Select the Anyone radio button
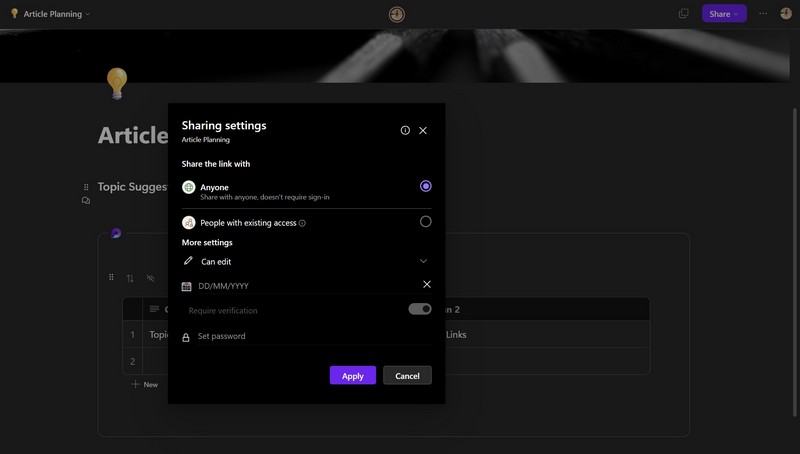This screenshot has width=800, height=454. pyautogui.click(x=426, y=186)
